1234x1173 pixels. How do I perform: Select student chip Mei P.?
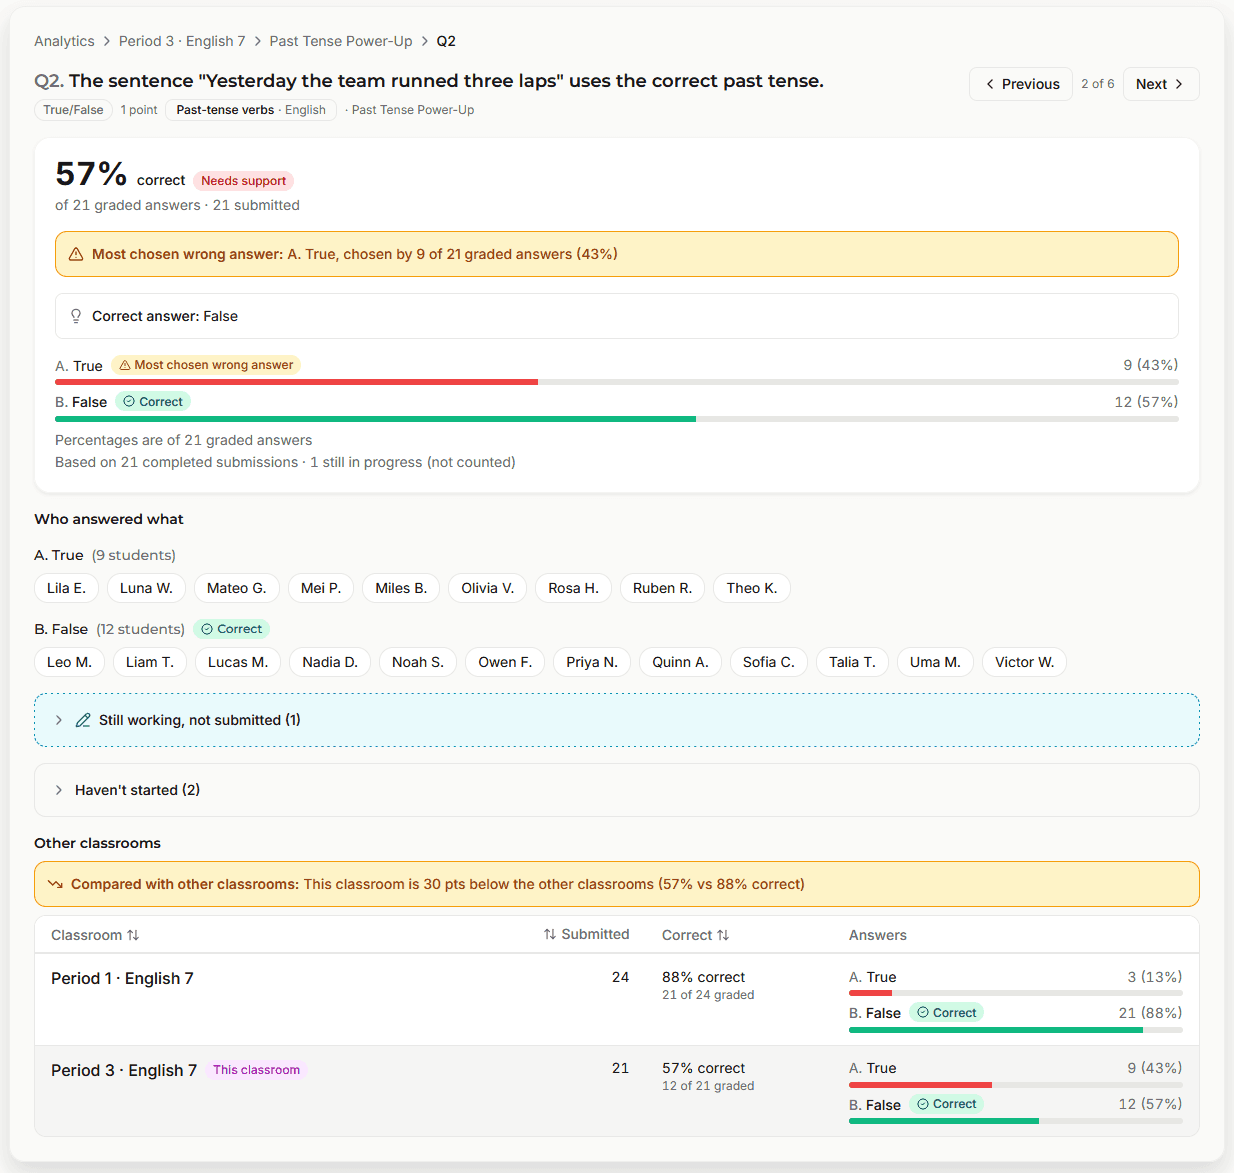[321, 588]
